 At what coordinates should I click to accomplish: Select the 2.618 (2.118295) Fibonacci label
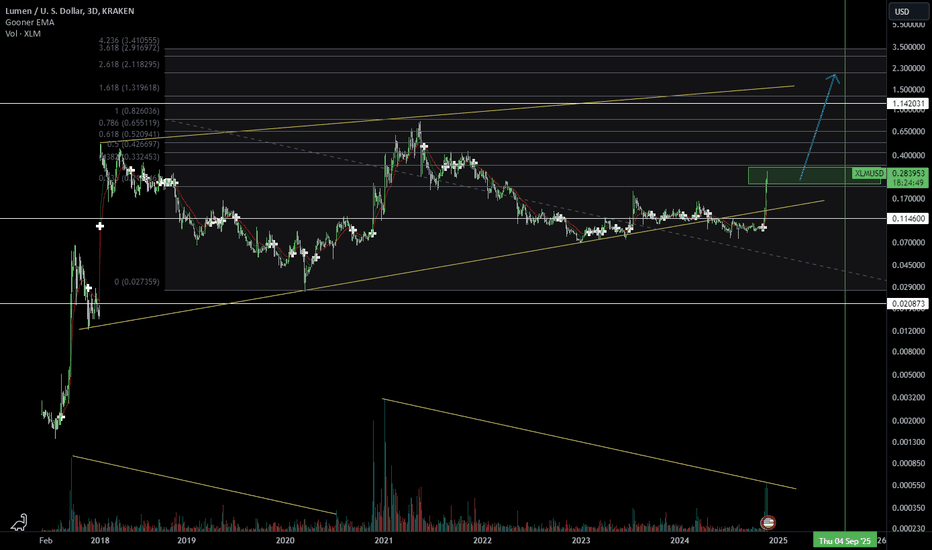(x=129, y=64)
